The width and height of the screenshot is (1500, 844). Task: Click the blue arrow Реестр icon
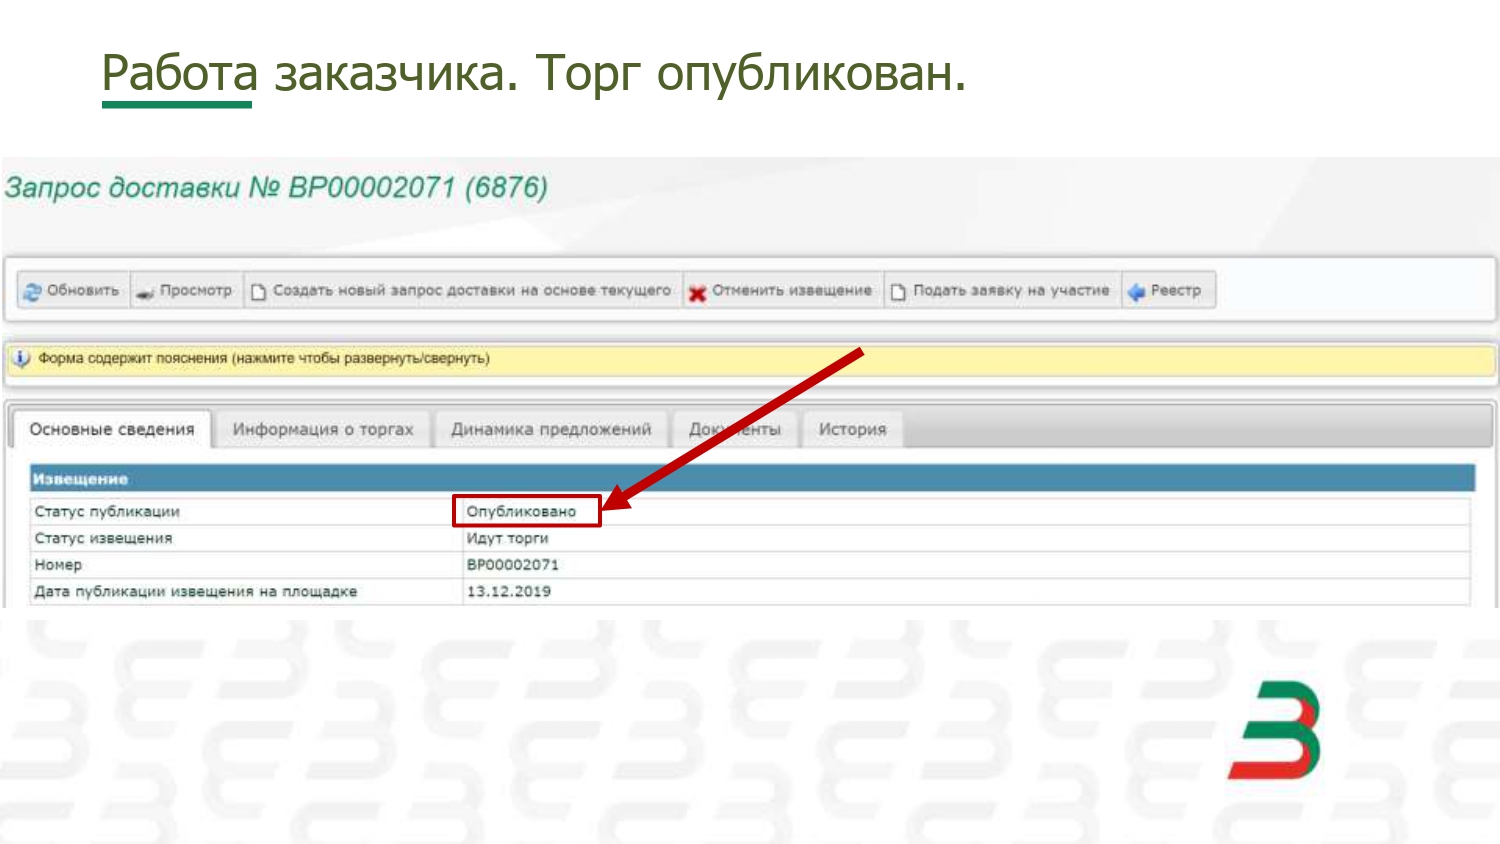tap(1136, 291)
